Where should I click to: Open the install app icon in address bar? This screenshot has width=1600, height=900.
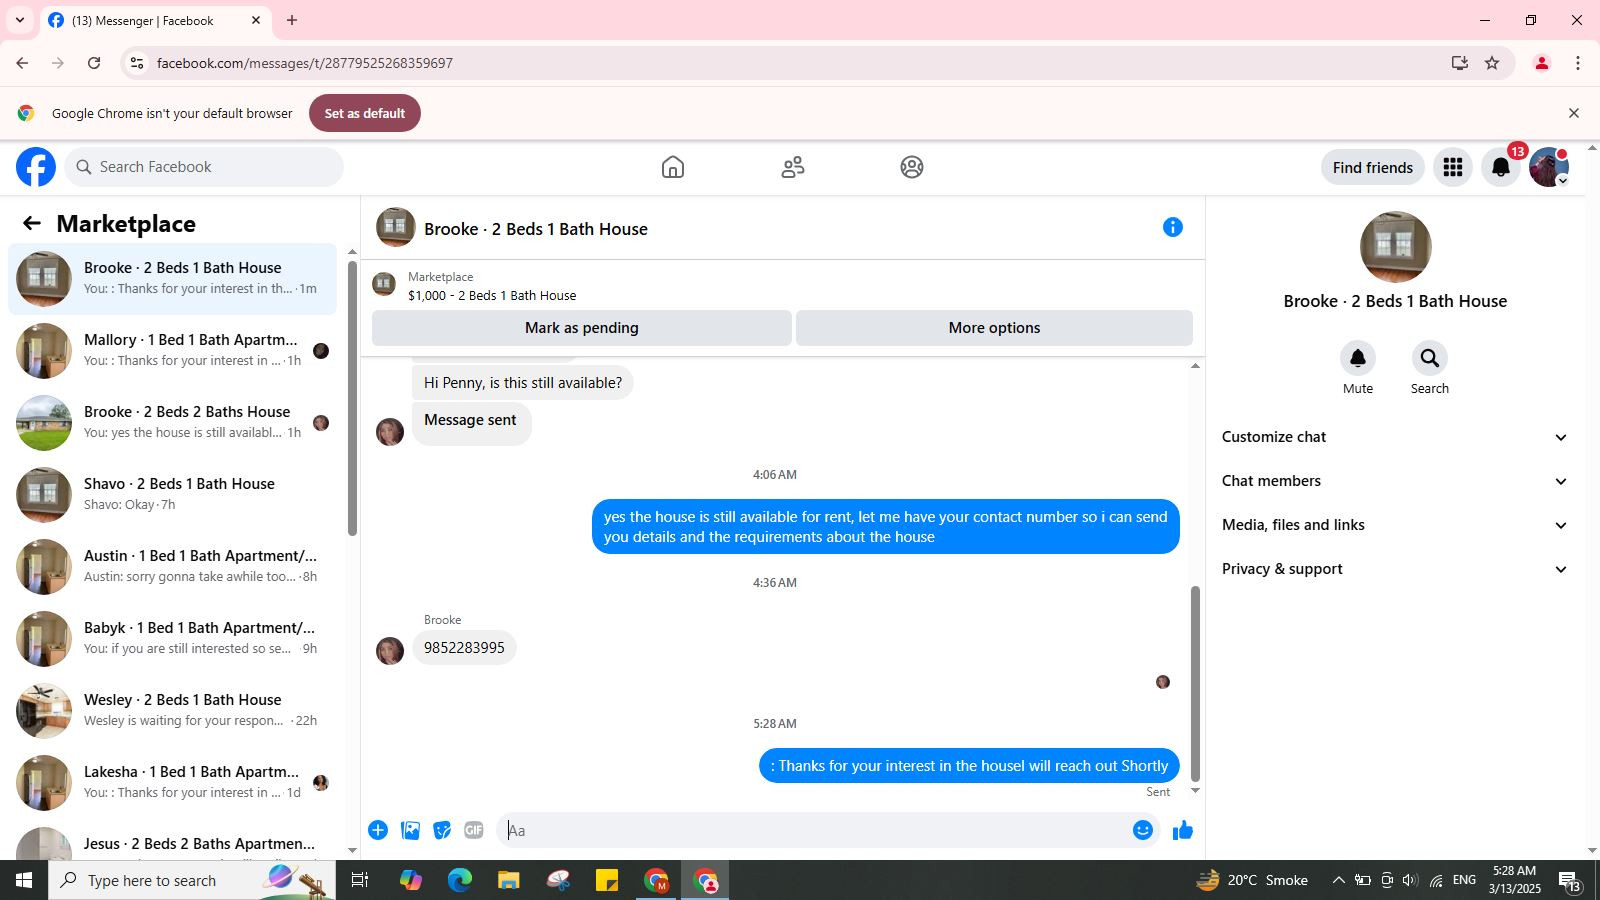[x=1460, y=63]
